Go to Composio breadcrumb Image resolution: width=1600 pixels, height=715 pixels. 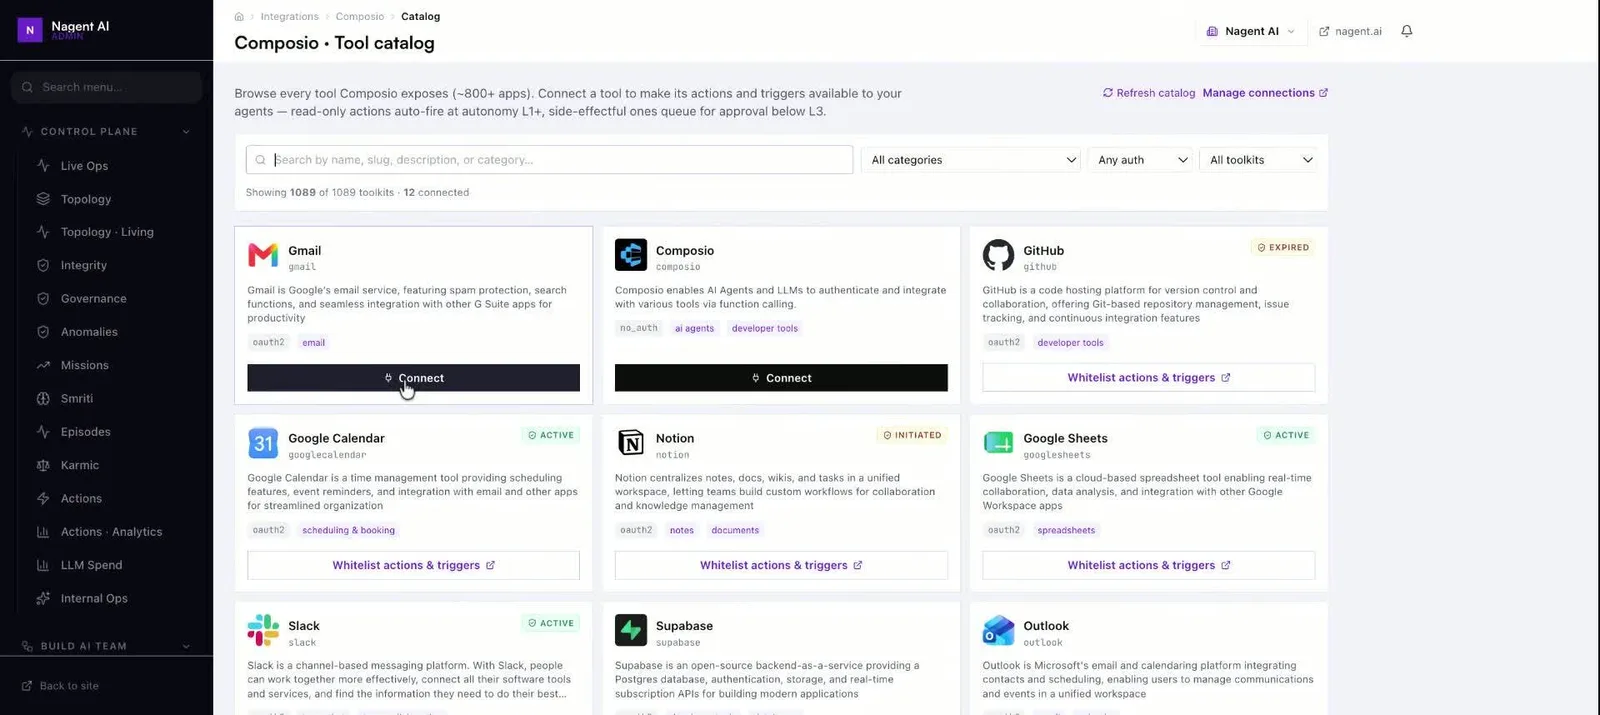tap(360, 16)
